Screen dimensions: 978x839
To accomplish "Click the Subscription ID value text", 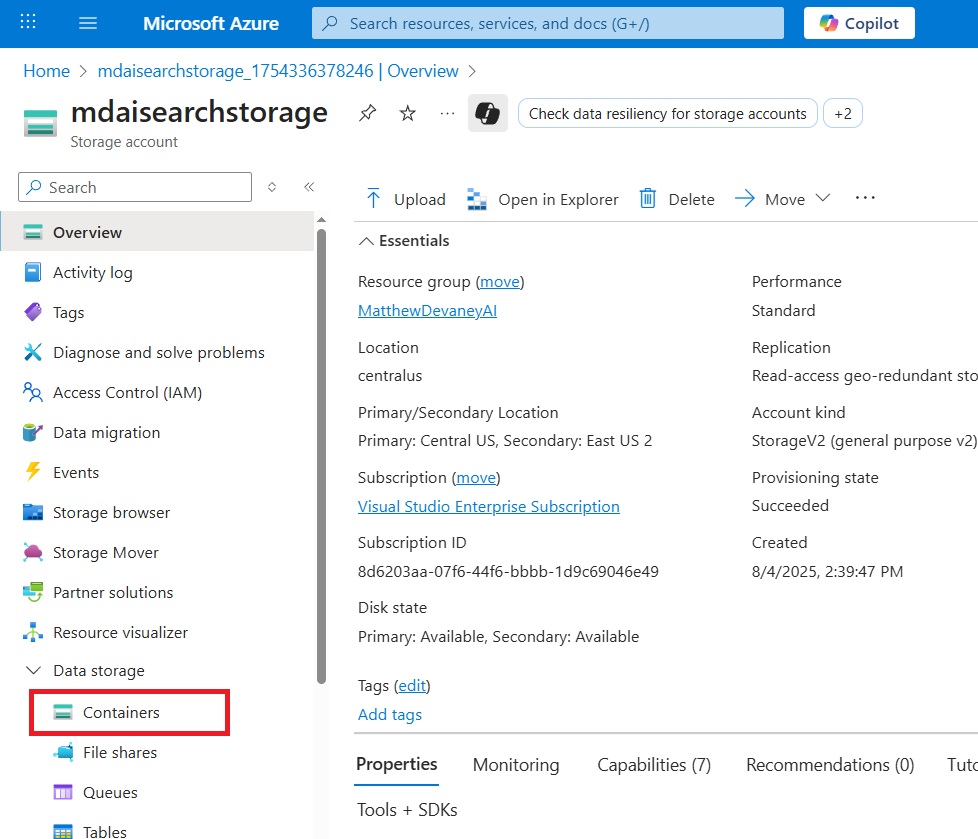I will pos(508,571).
